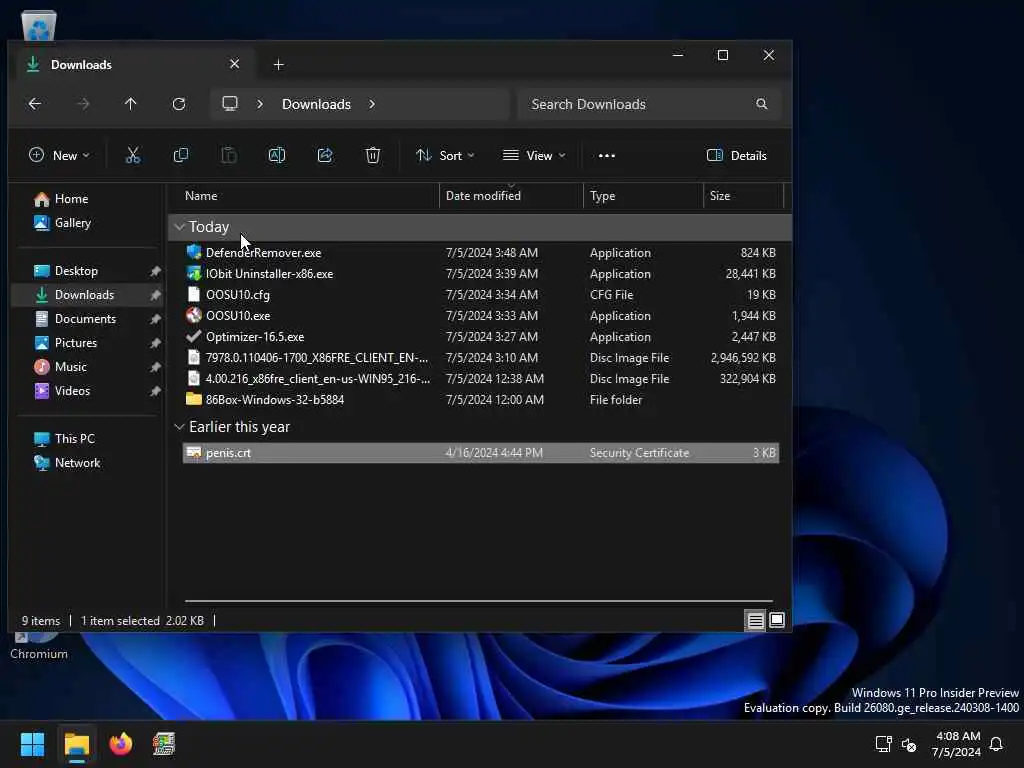1024x768 pixels.
Task: Click the horizontal scrollbar in file list
Action: [479, 600]
